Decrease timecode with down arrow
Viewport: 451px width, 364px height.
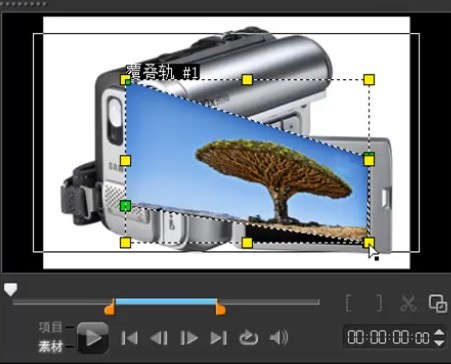(x=440, y=343)
